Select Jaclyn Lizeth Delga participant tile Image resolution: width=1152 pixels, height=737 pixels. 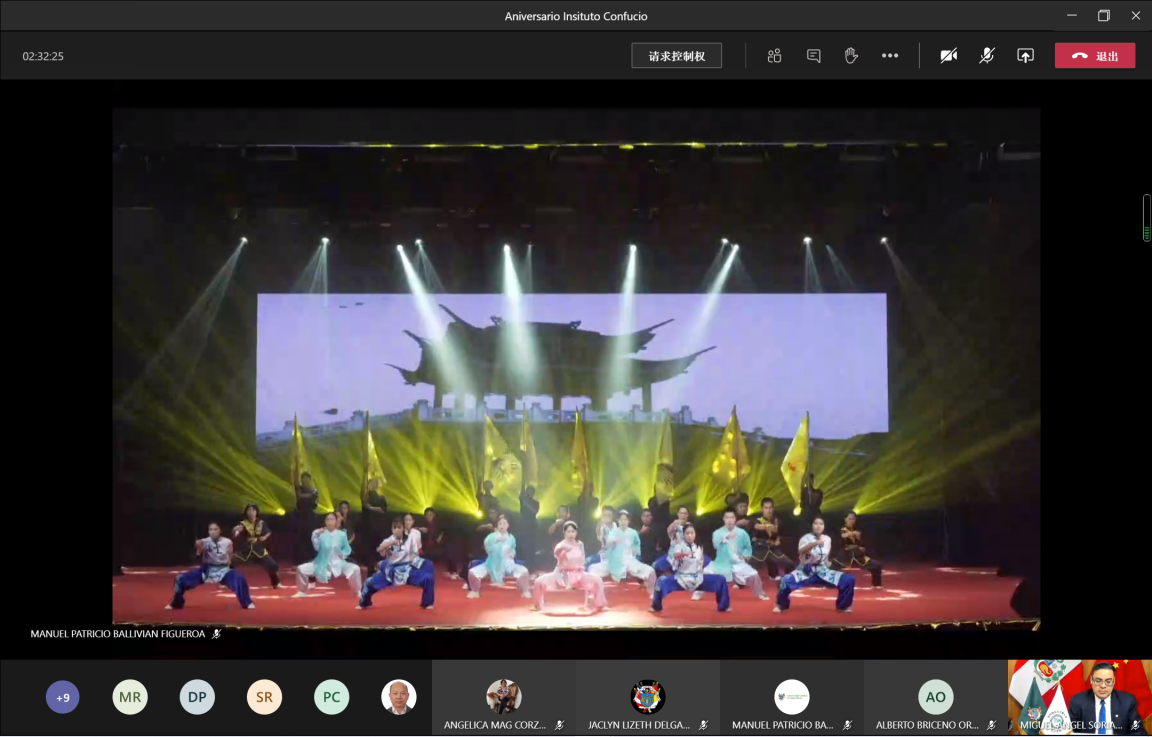pyautogui.click(x=648, y=697)
